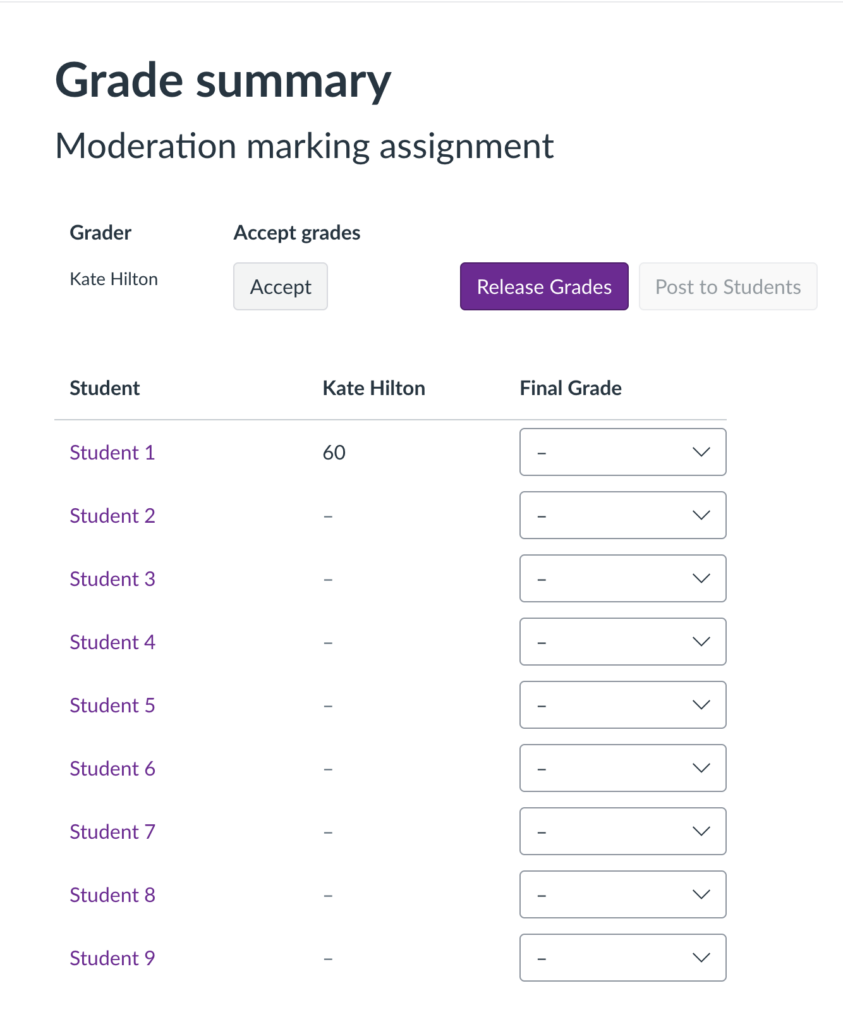Click the Post to Students button

[x=727, y=286]
